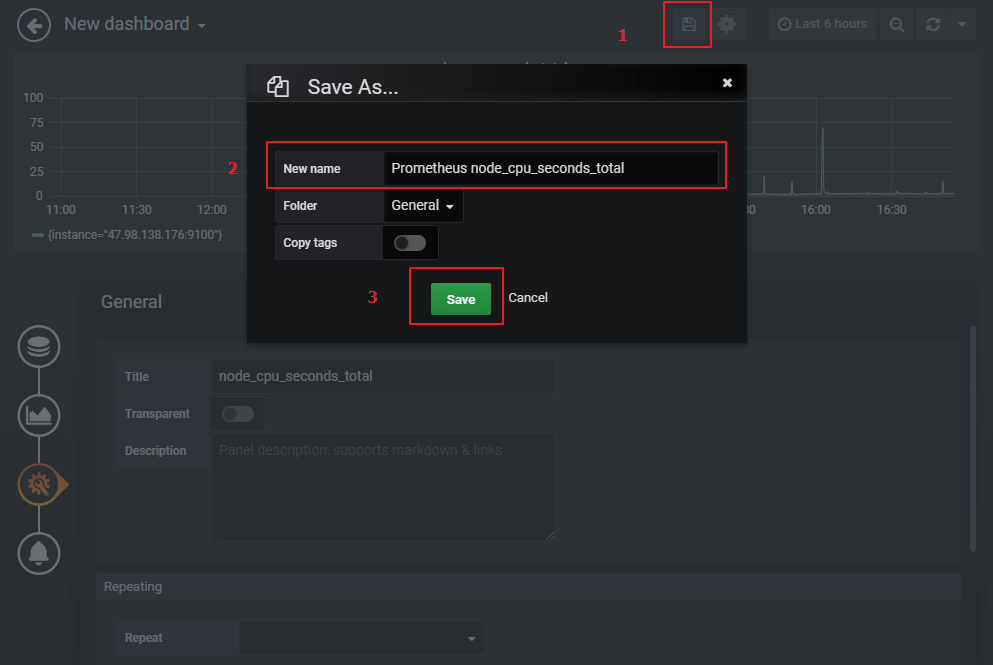The width and height of the screenshot is (993, 665).
Task: Click the back arrow icon beside New dashboard
Action: [x=34, y=25]
